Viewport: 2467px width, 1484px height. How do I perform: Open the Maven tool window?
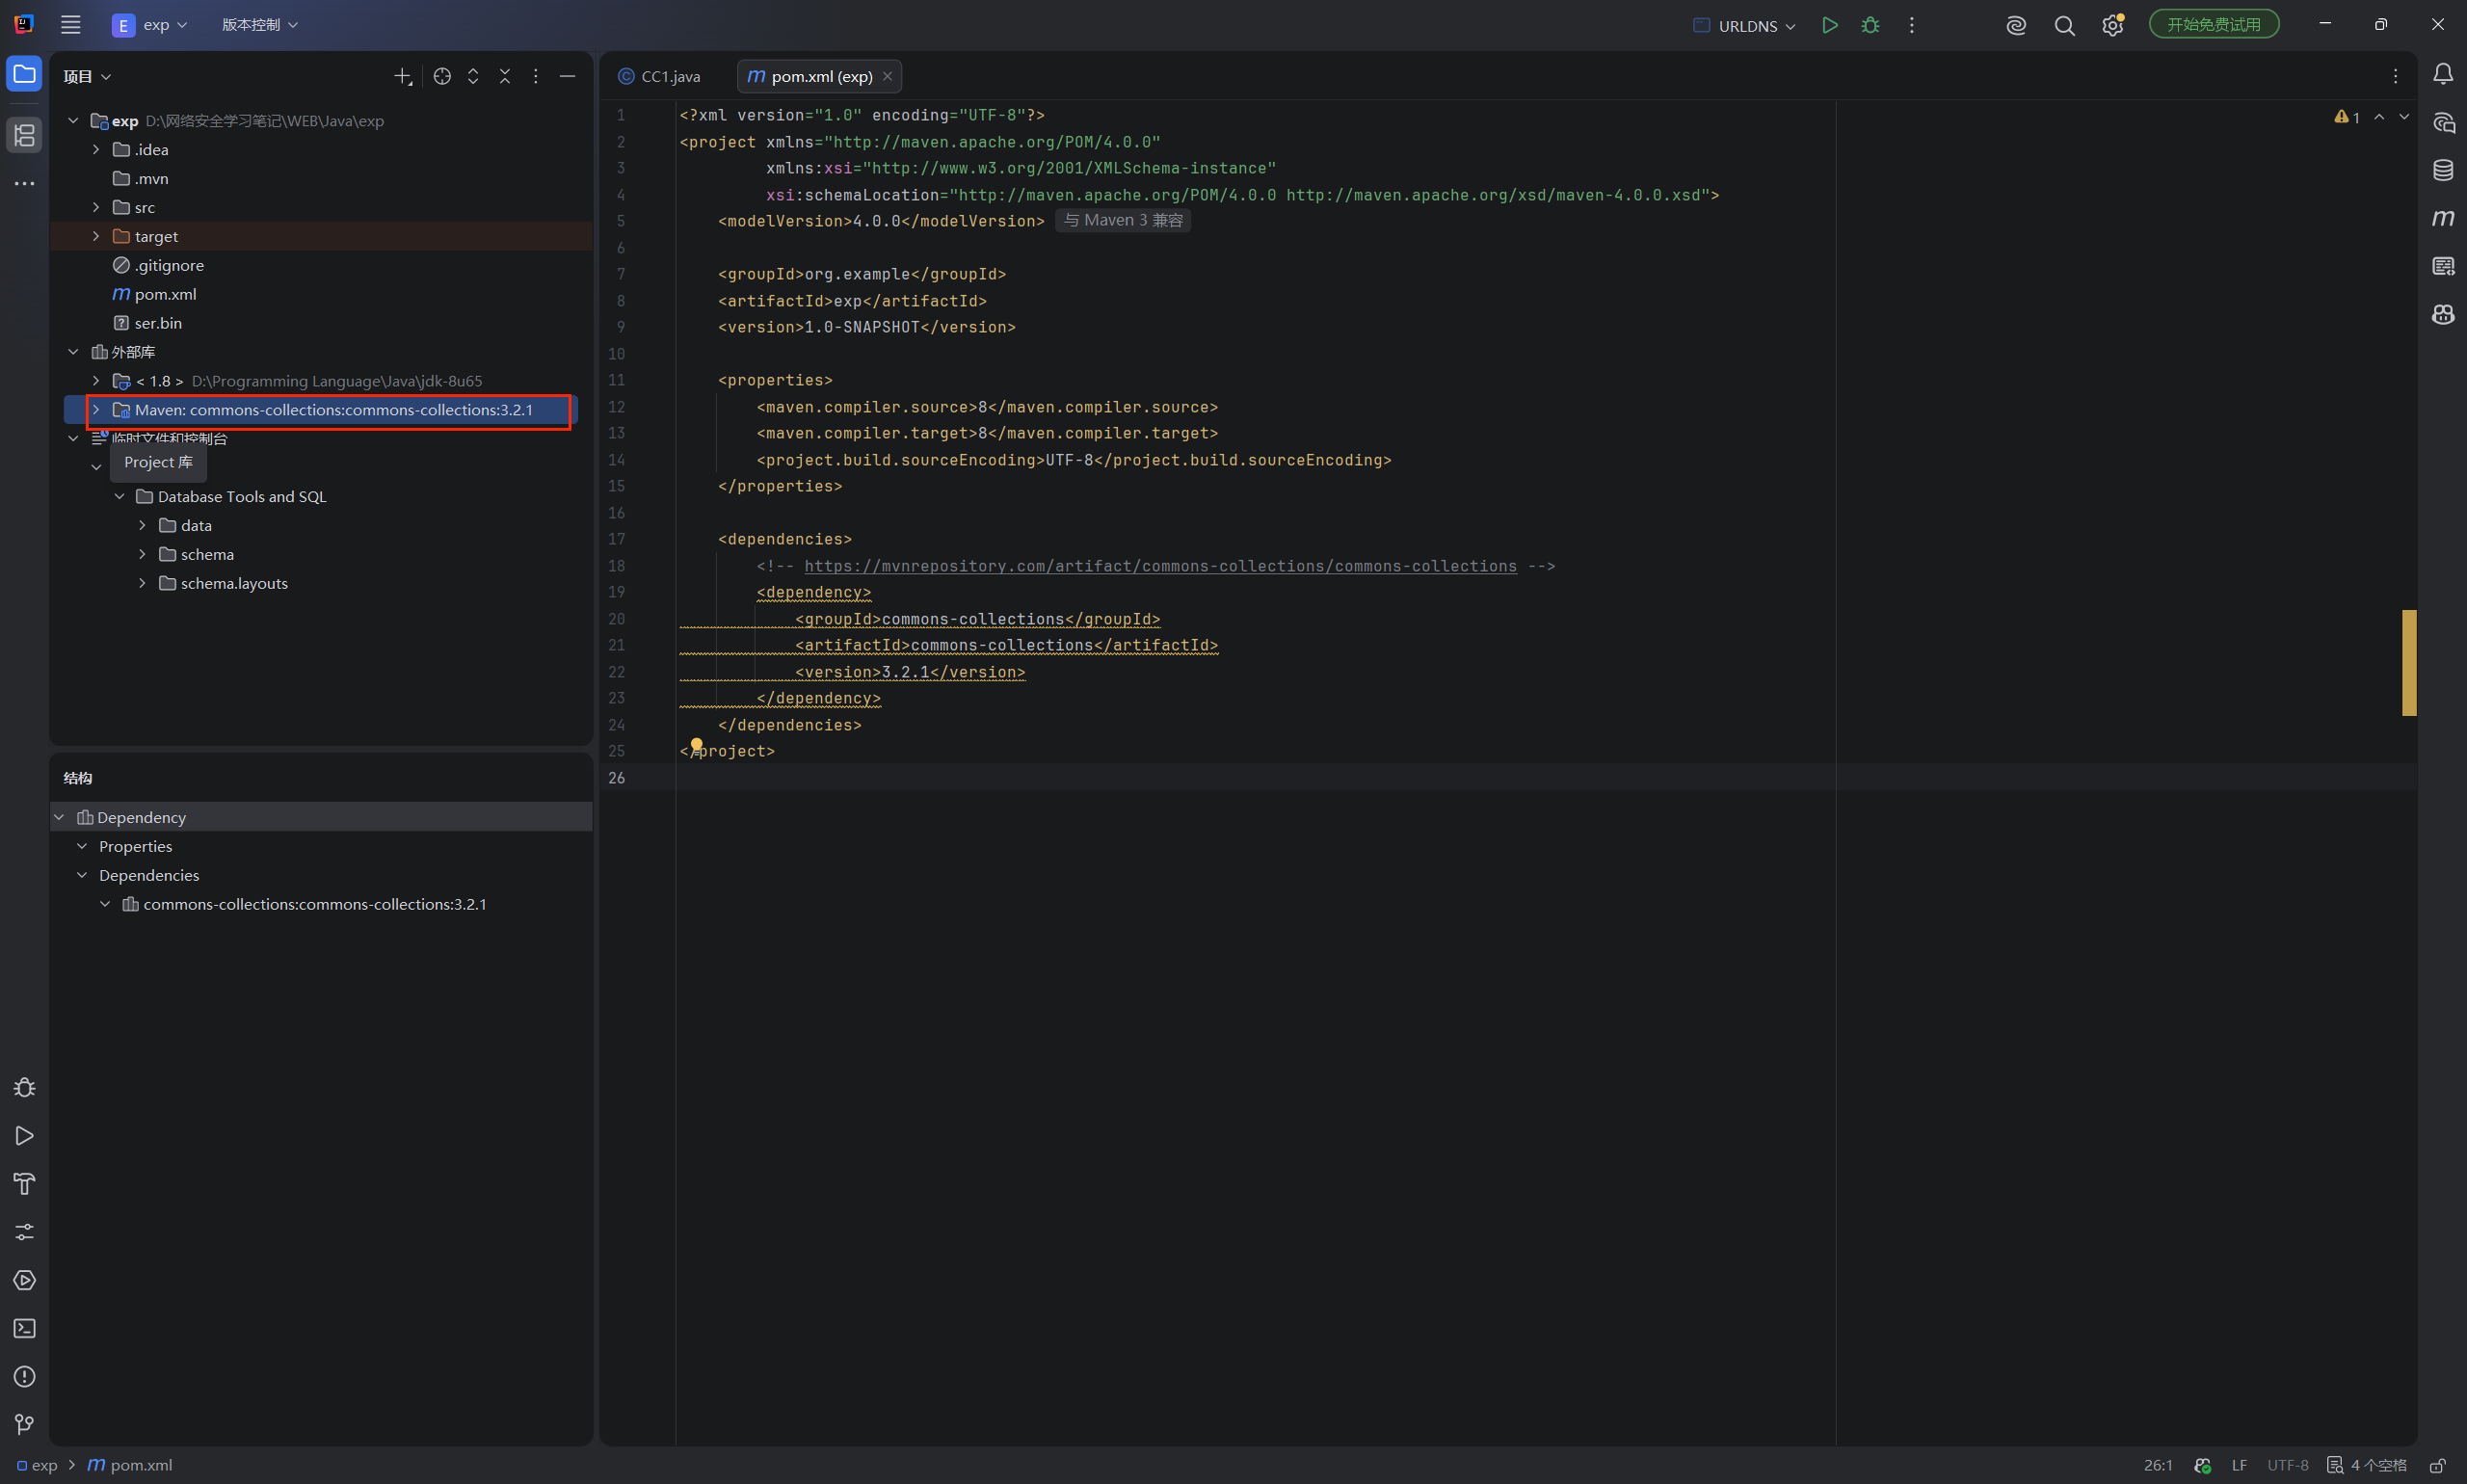click(x=2443, y=218)
